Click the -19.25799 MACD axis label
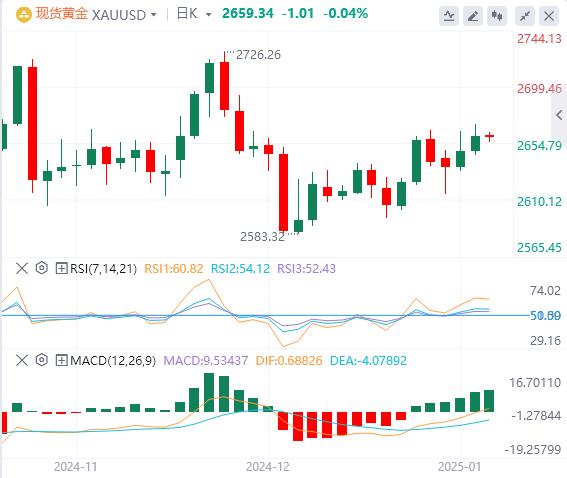 (x=533, y=450)
